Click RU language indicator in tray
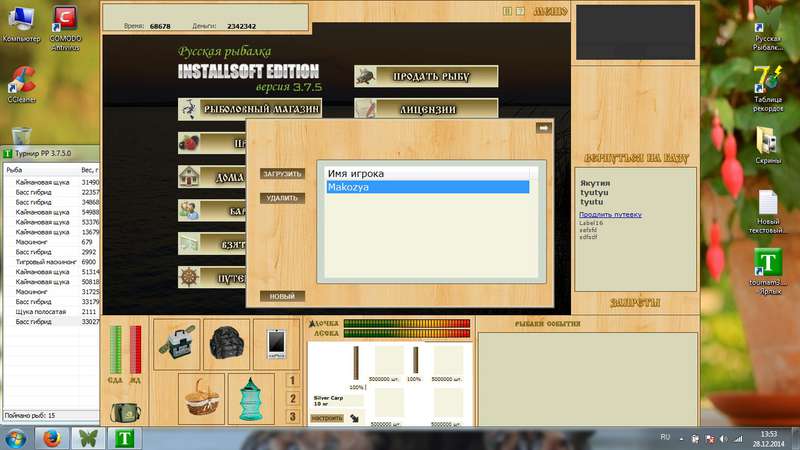 point(665,437)
